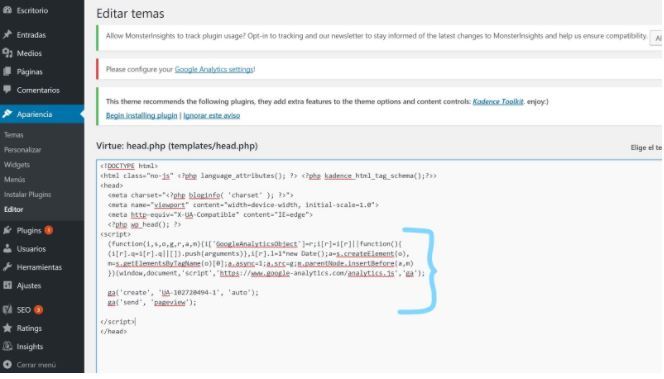
Task: Open the Kadence Toolkit link
Action: [x=498, y=101]
